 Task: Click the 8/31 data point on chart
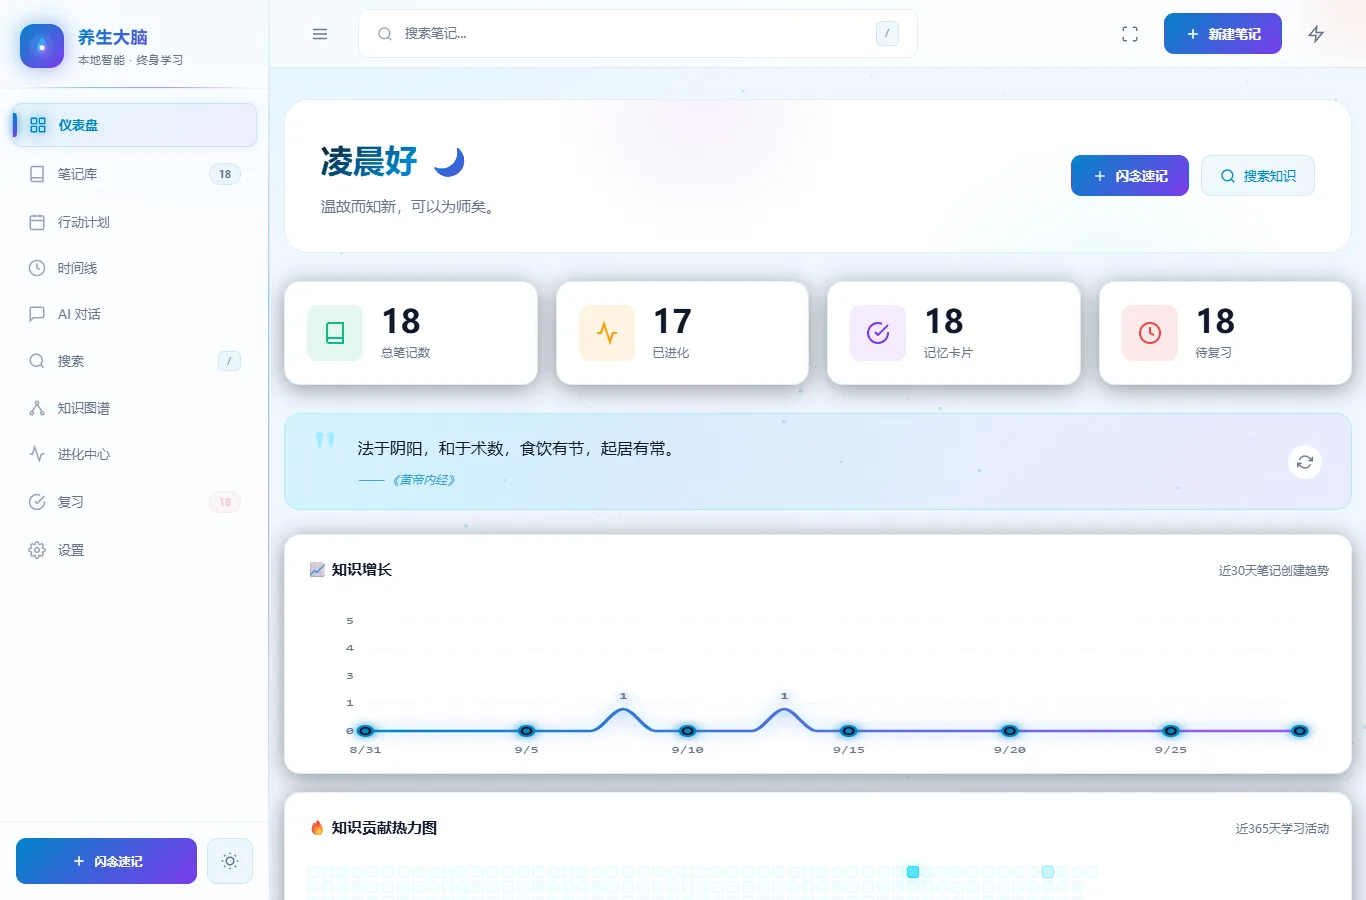point(365,731)
